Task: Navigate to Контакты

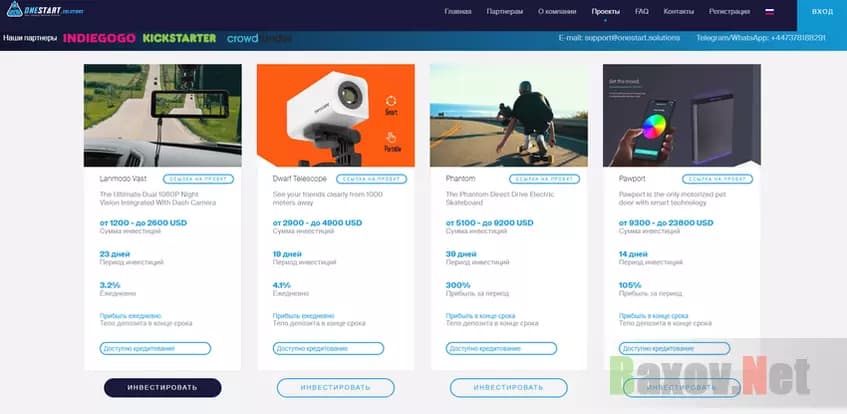Action: click(x=678, y=11)
